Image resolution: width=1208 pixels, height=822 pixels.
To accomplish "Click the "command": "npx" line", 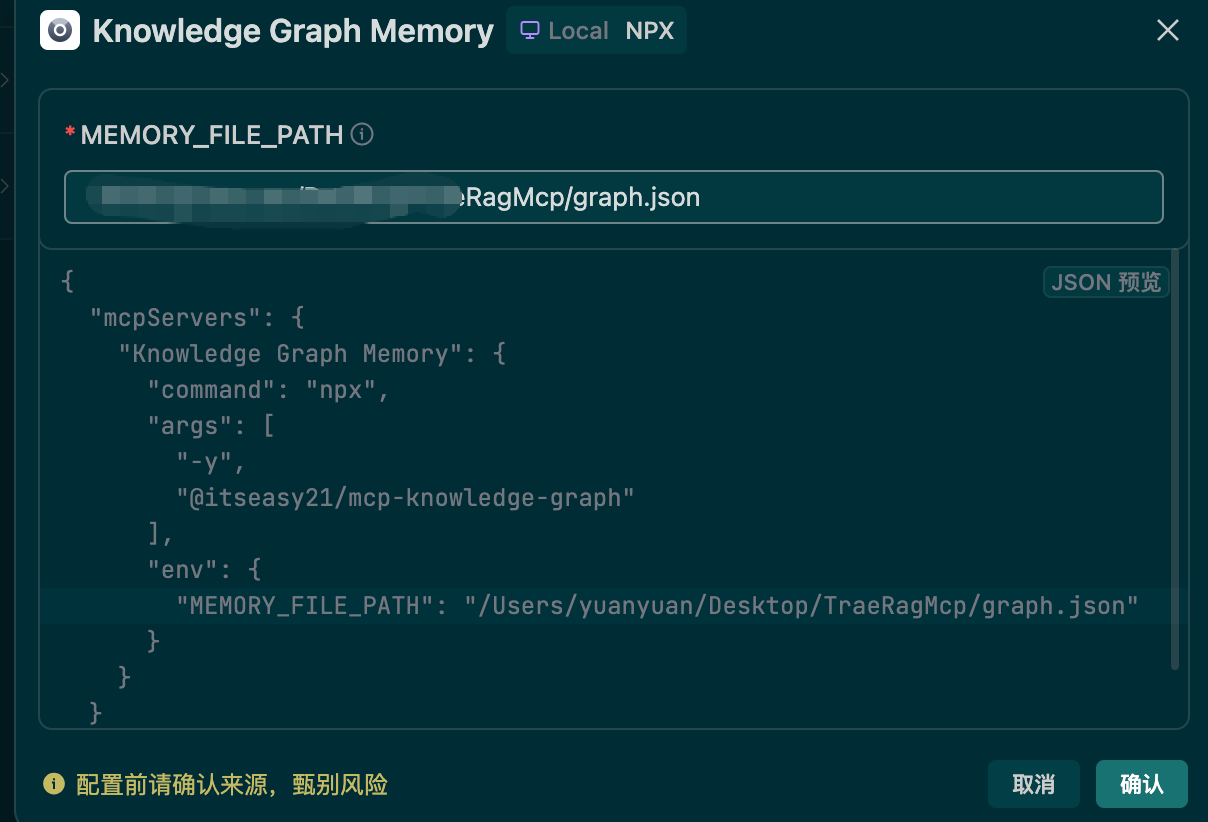I will point(269,390).
